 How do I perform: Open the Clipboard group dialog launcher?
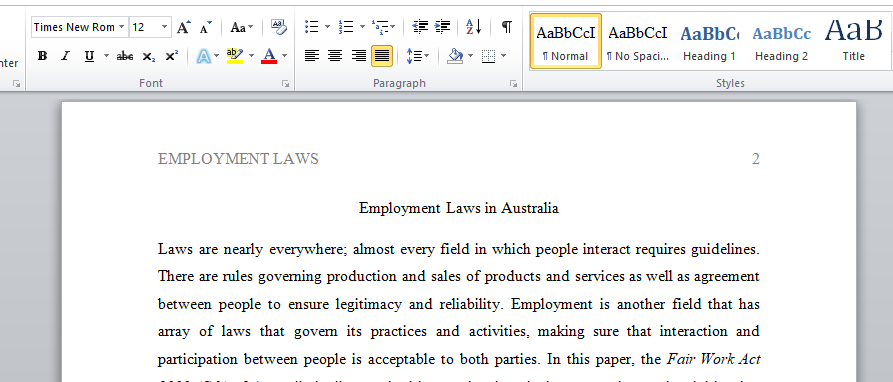pos(17,84)
